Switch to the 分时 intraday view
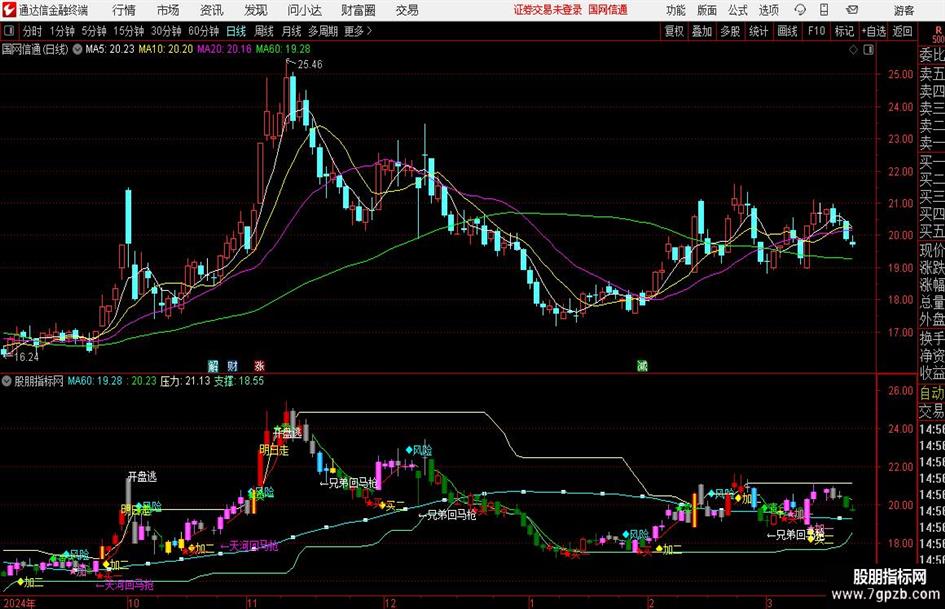The image size is (945, 609). (x=33, y=31)
